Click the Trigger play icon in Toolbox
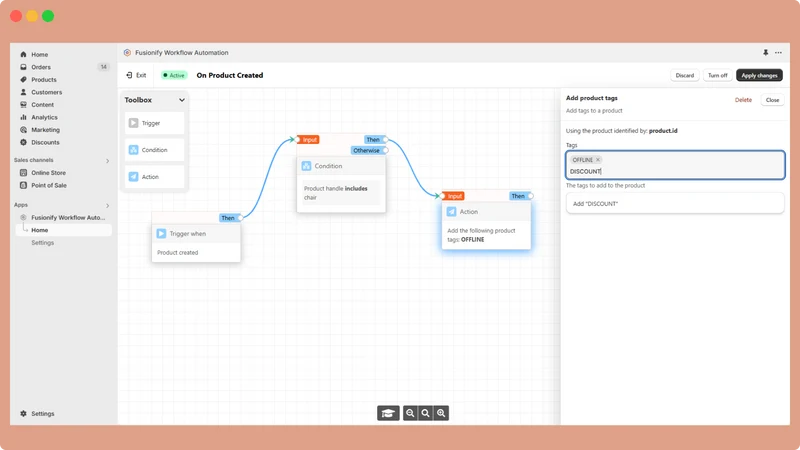This screenshot has width=800, height=450. pyautogui.click(x=133, y=123)
